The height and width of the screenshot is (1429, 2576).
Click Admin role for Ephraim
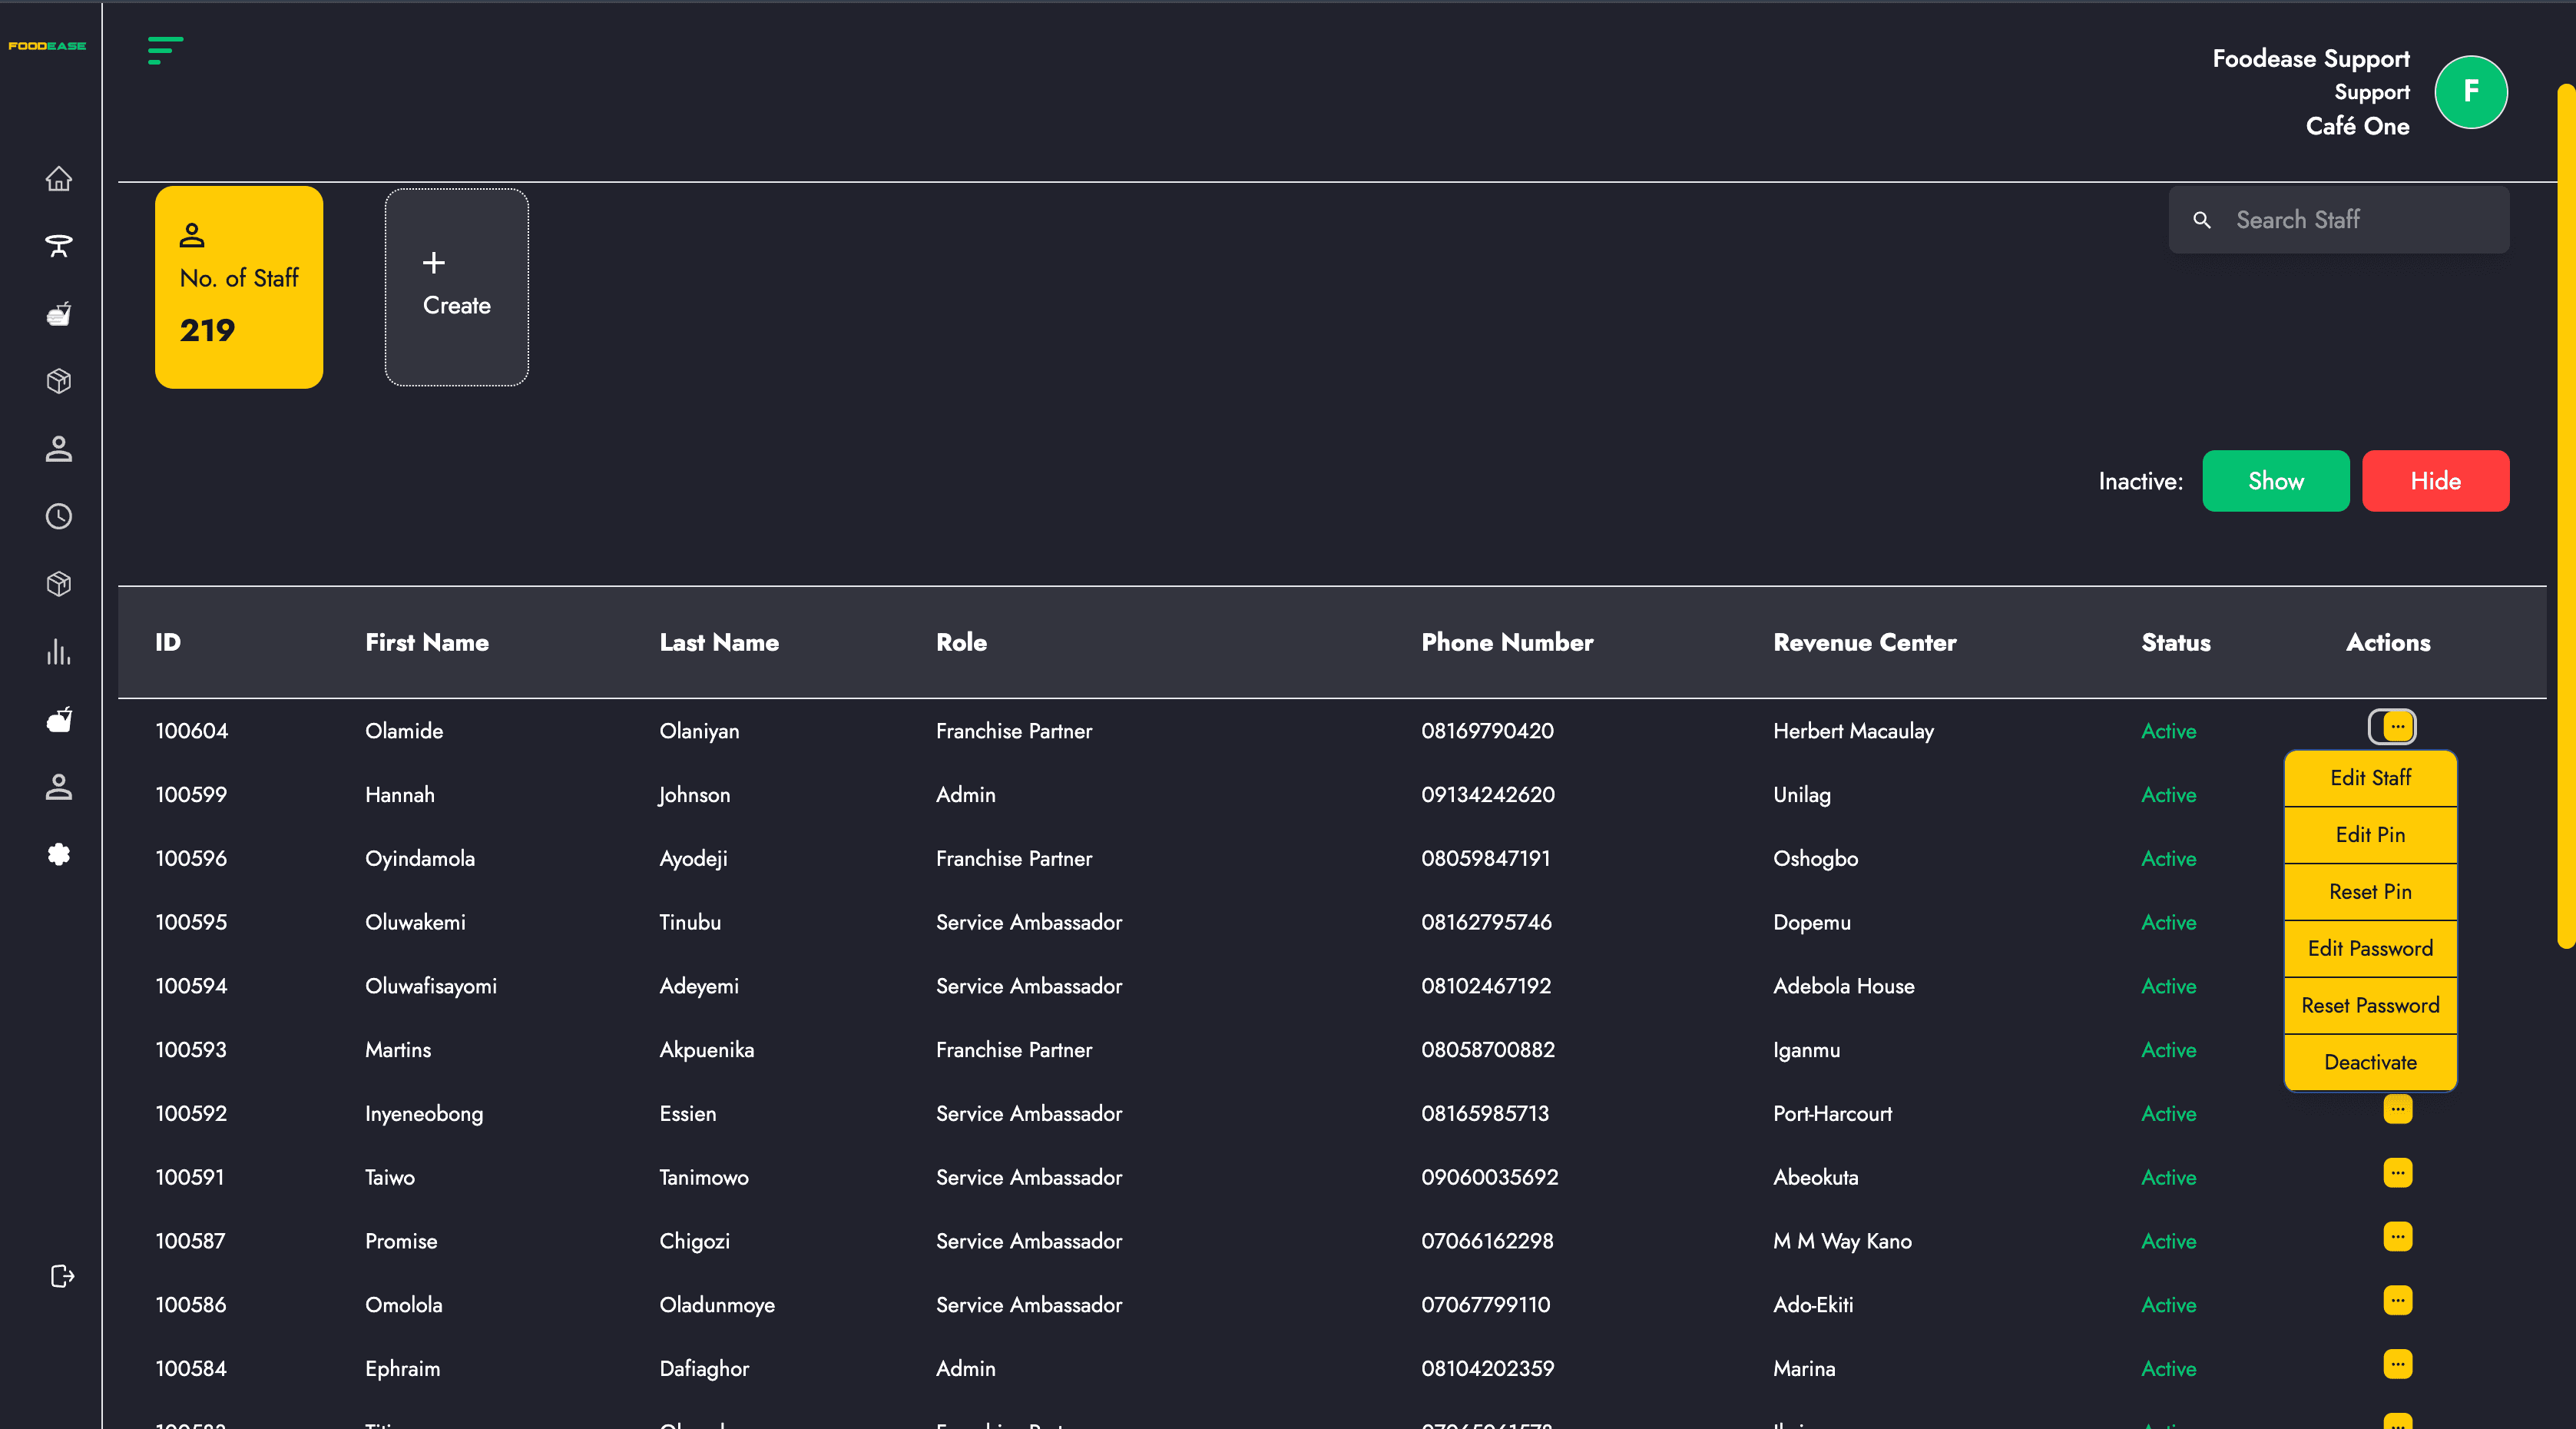(x=966, y=1369)
